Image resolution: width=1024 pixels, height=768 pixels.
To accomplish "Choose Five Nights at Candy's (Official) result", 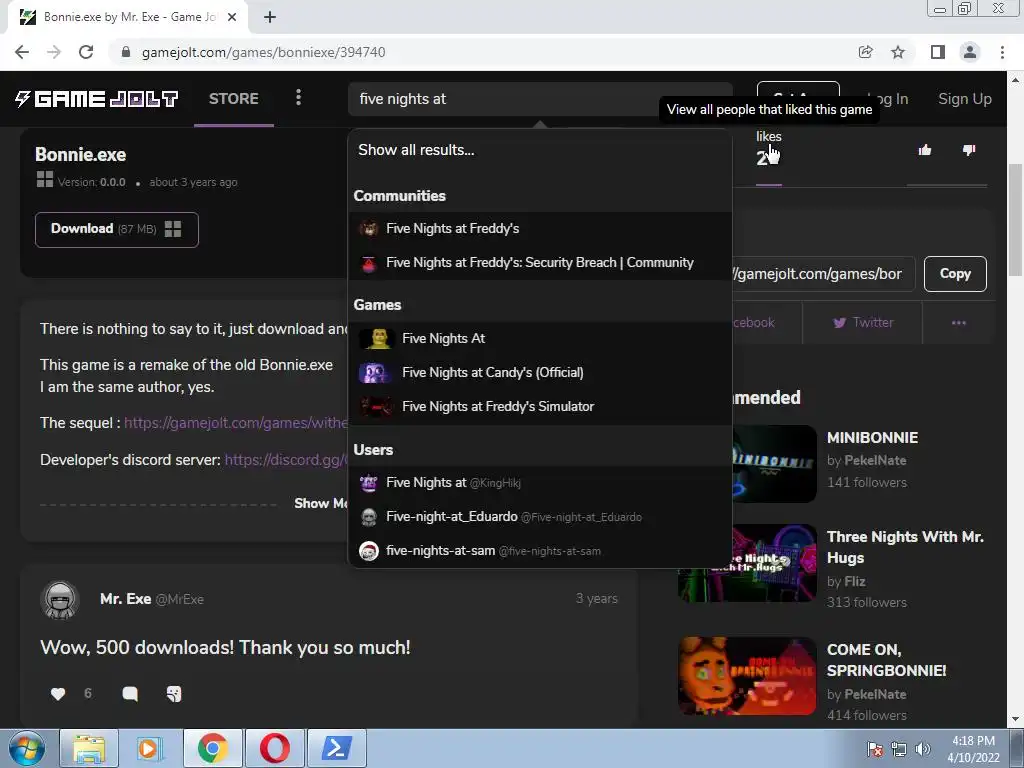I will tap(539, 372).
